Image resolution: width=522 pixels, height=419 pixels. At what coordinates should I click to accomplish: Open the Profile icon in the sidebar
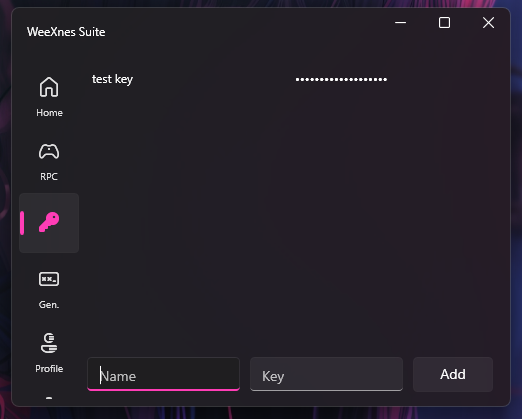click(49, 343)
